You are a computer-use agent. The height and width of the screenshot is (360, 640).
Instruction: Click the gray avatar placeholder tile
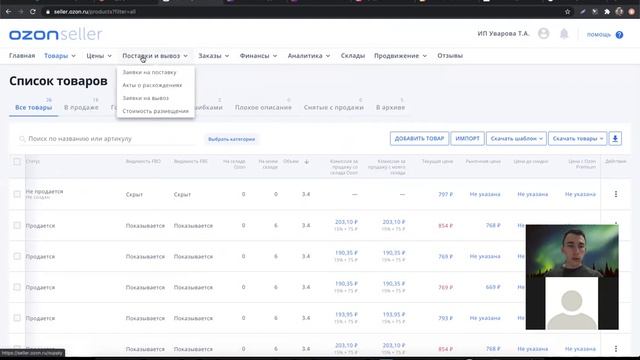pyautogui.click(x=571, y=303)
